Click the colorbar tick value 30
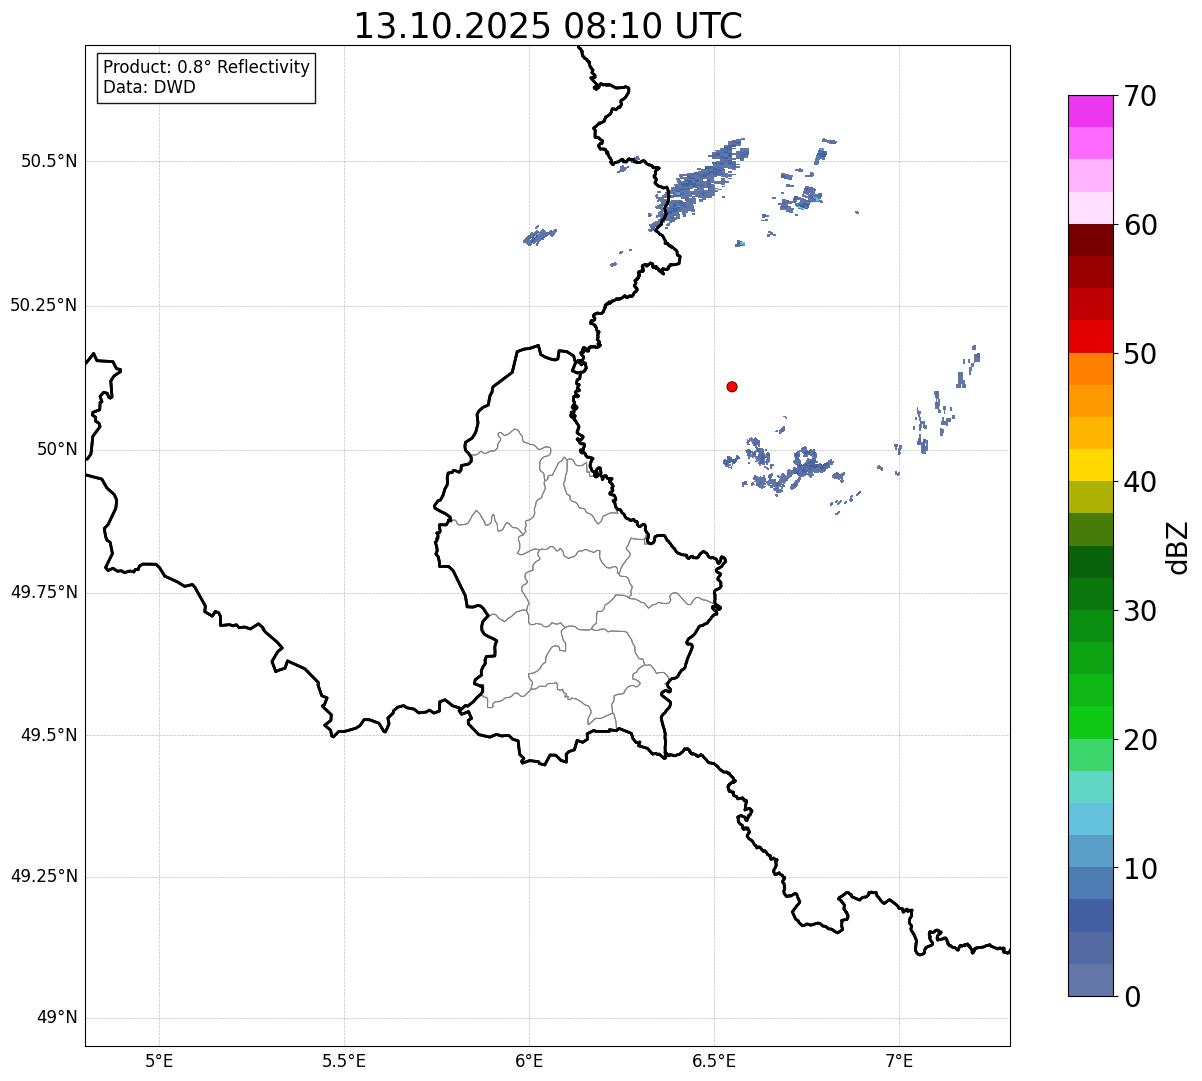1202x1081 pixels. [1139, 611]
